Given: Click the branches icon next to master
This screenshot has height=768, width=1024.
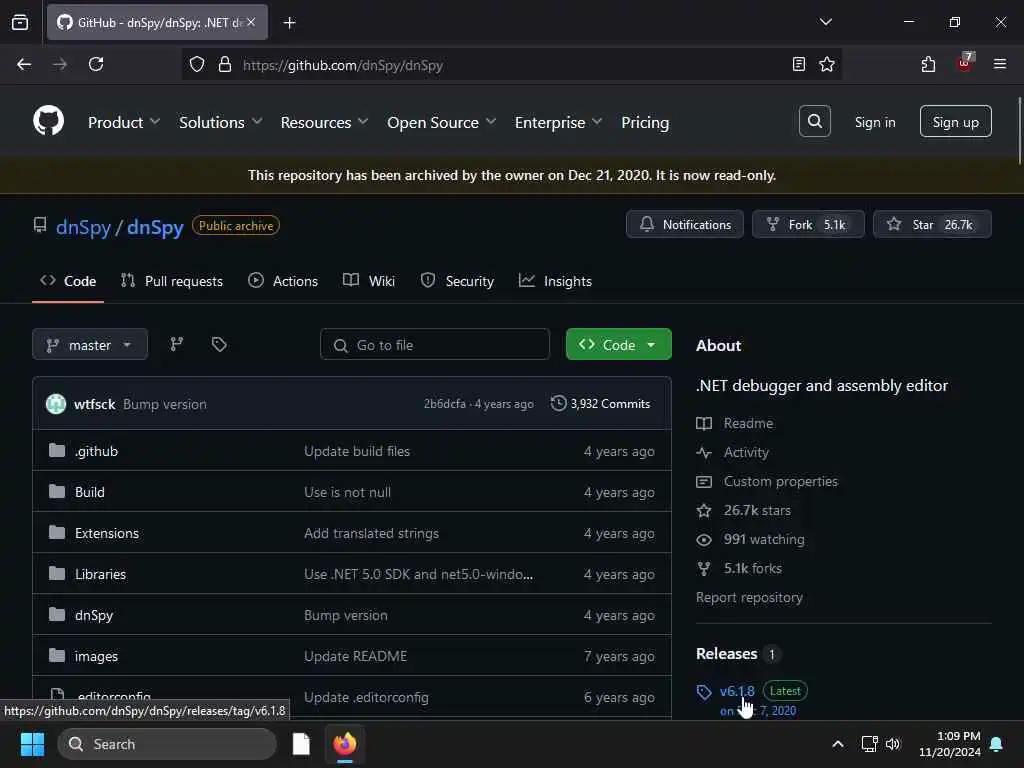Looking at the screenshot, I should pyautogui.click(x=176, y=344).
